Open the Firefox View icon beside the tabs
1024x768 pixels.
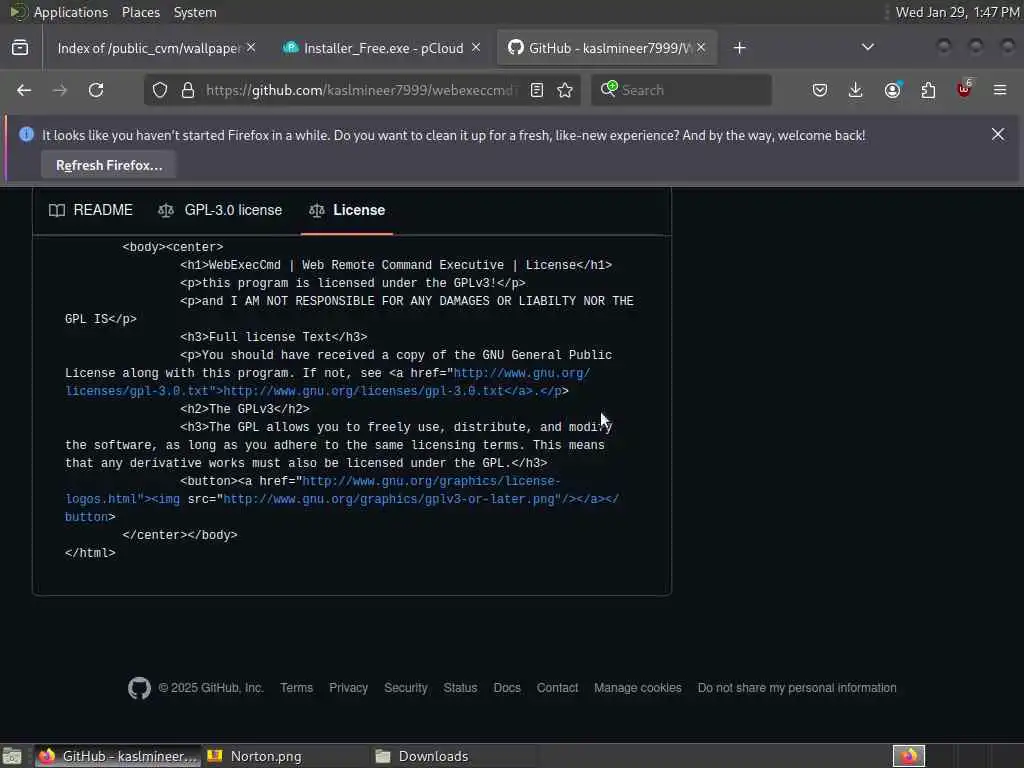(20, 48)
